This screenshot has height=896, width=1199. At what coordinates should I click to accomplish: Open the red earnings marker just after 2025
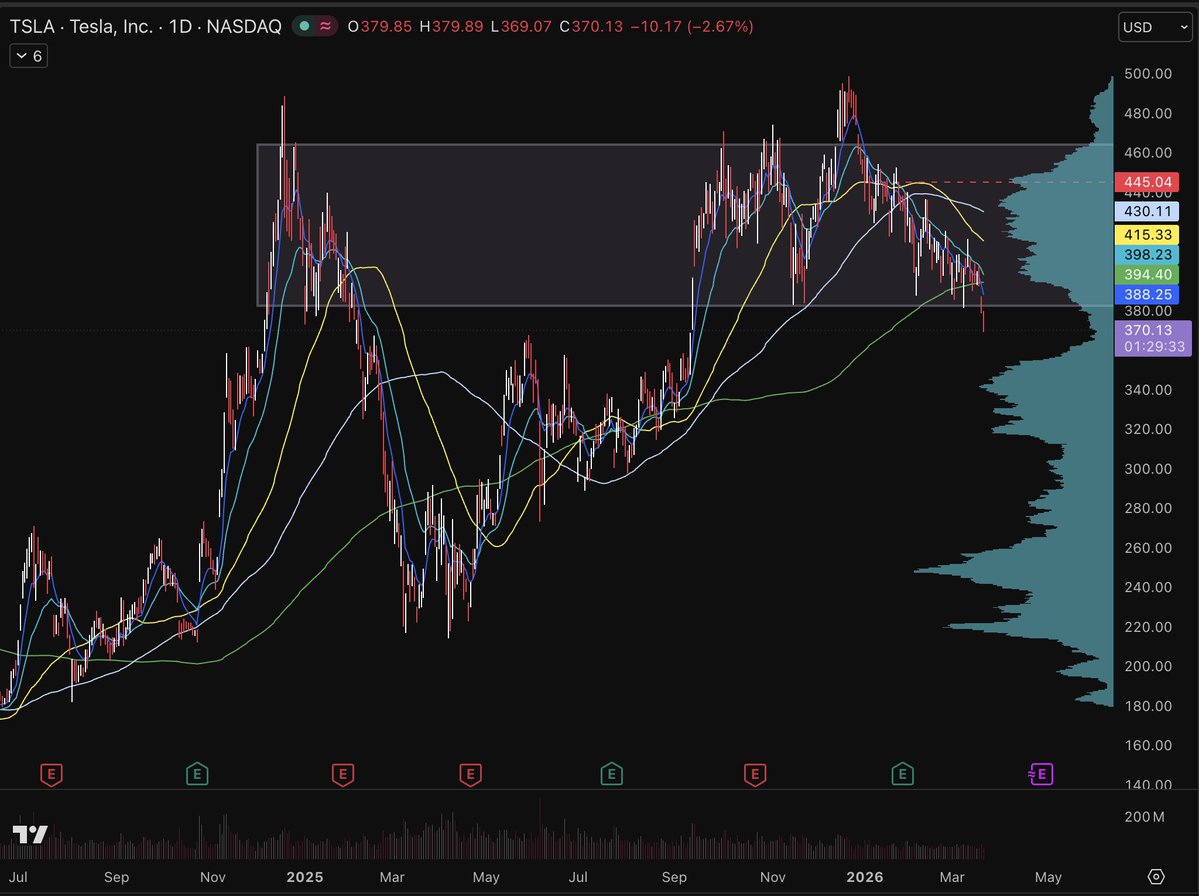(x=343, y=774)
